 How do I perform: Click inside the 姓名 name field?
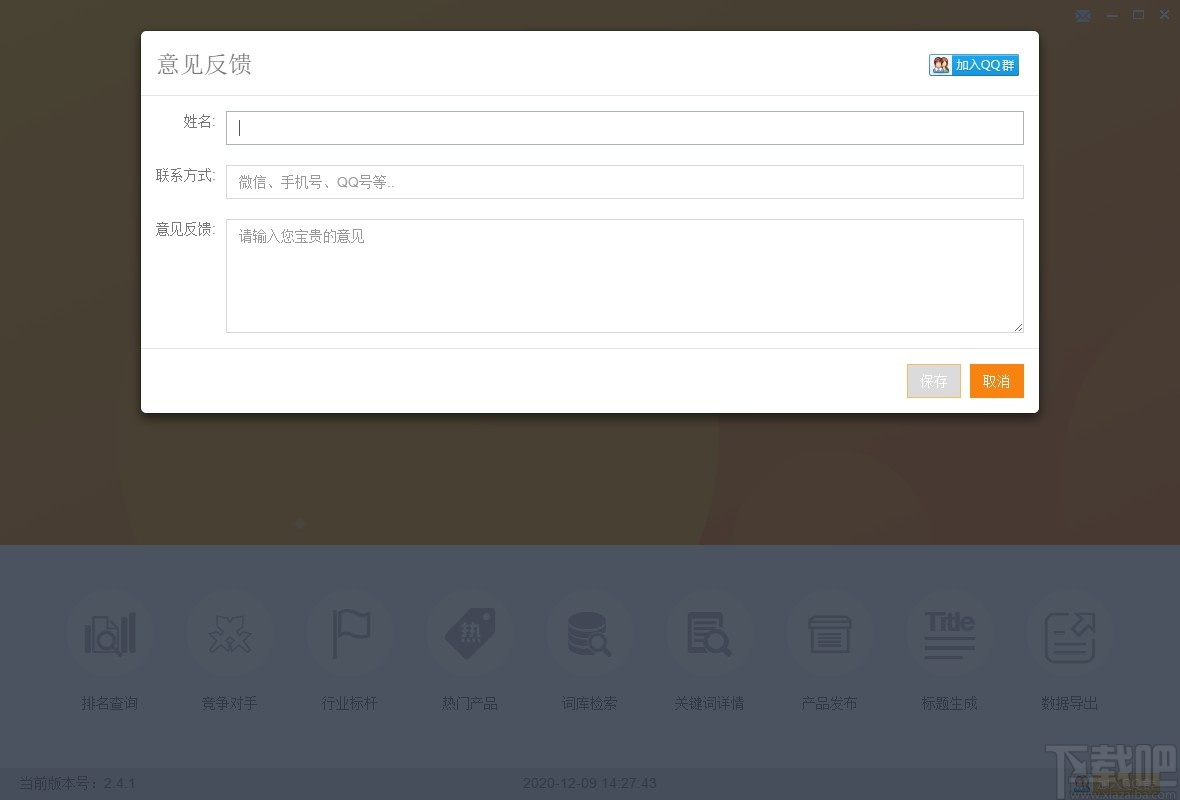625,127
